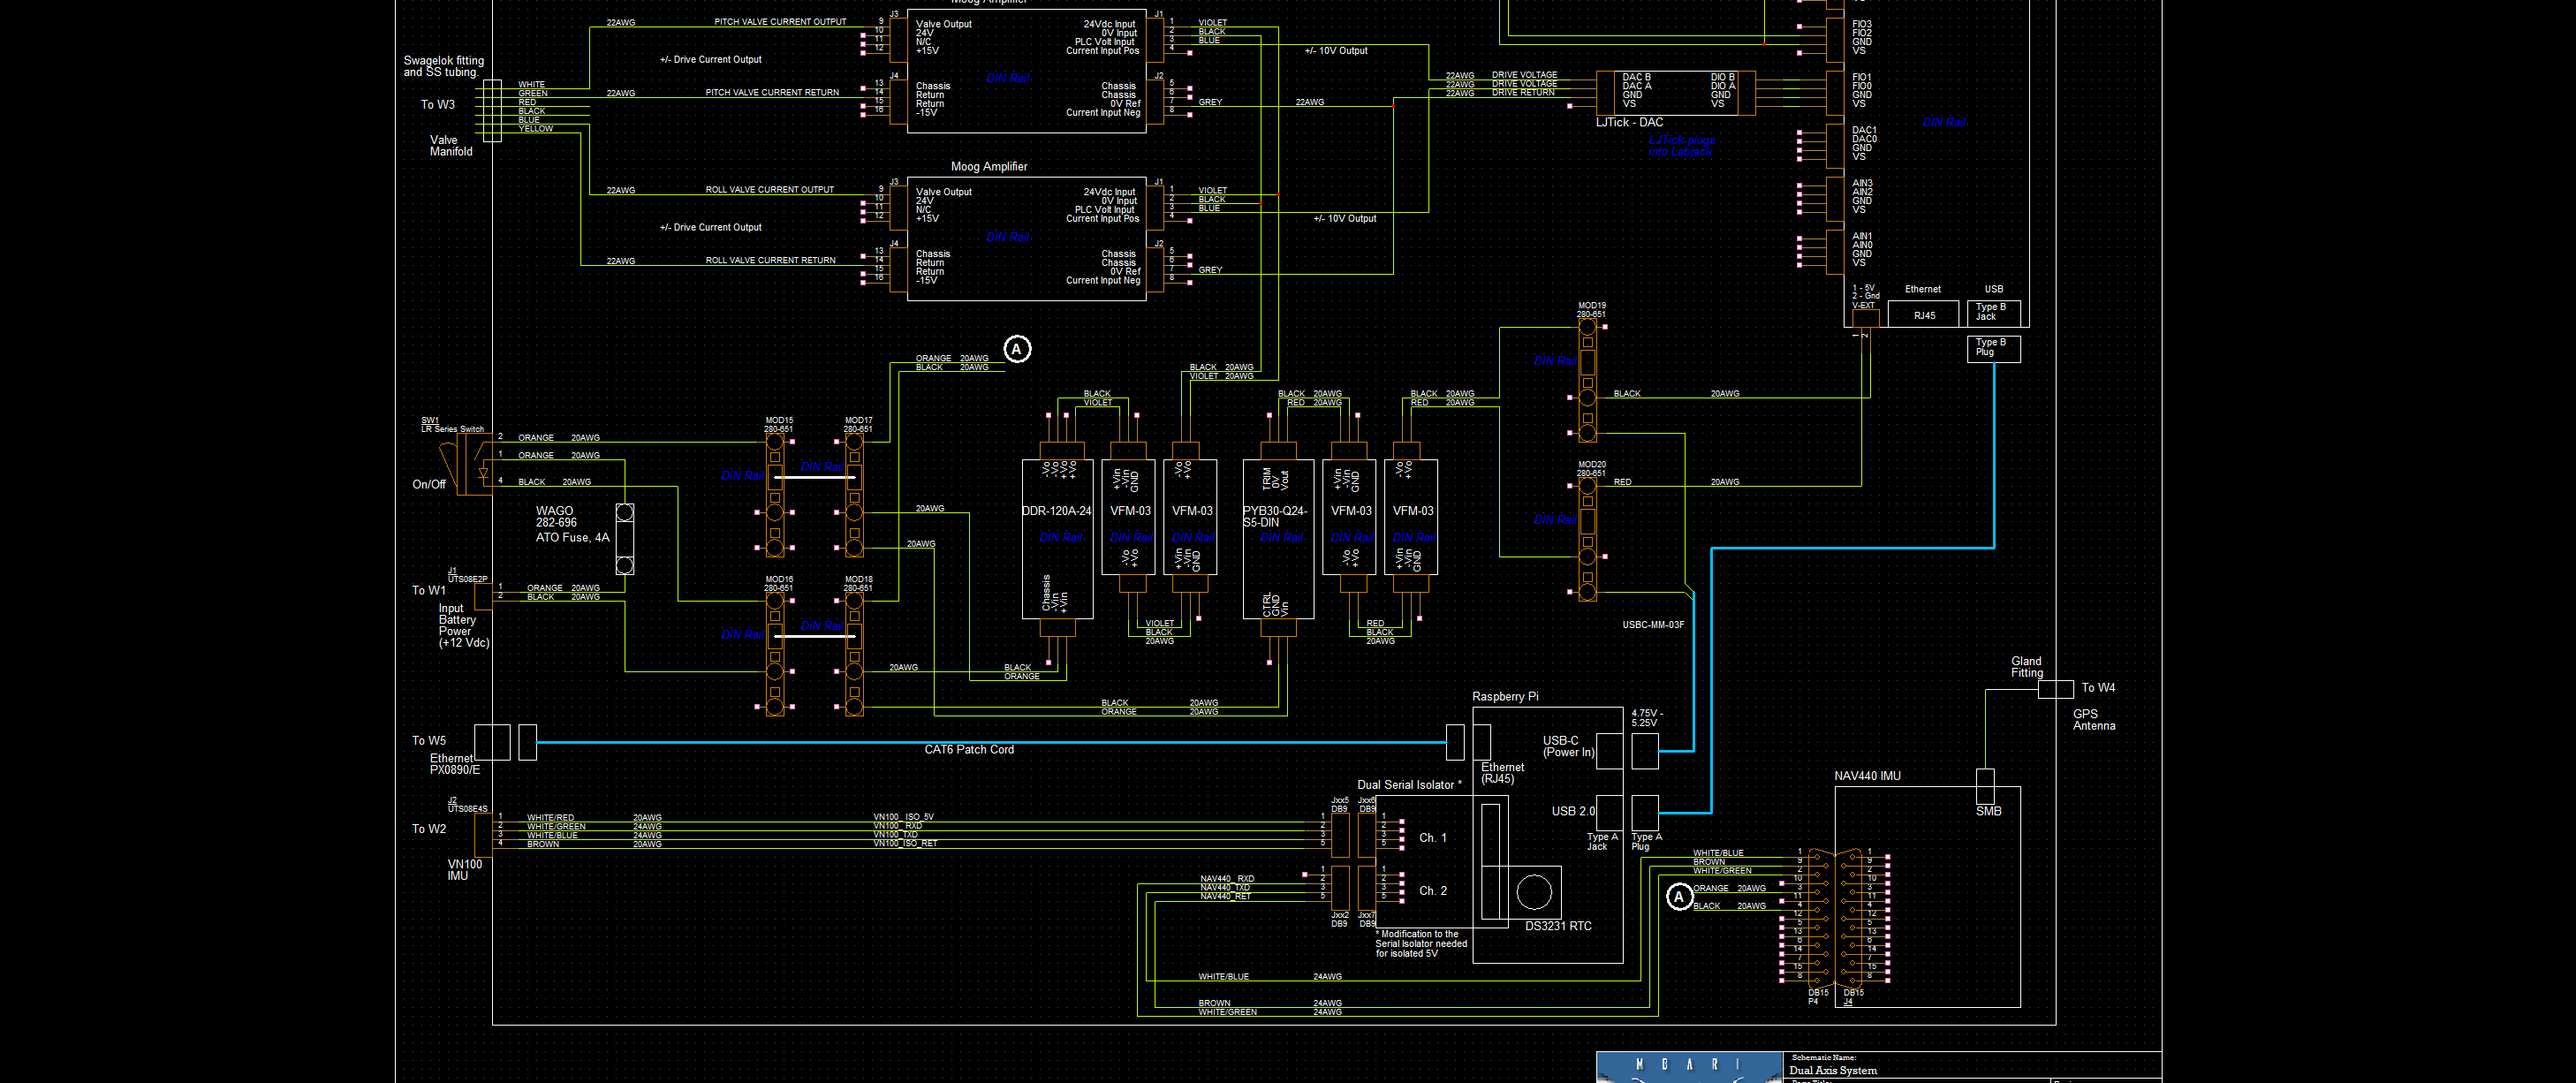Select the MOD16 terminal block label
The image size is (2576, 1083).
click(779, 584)
